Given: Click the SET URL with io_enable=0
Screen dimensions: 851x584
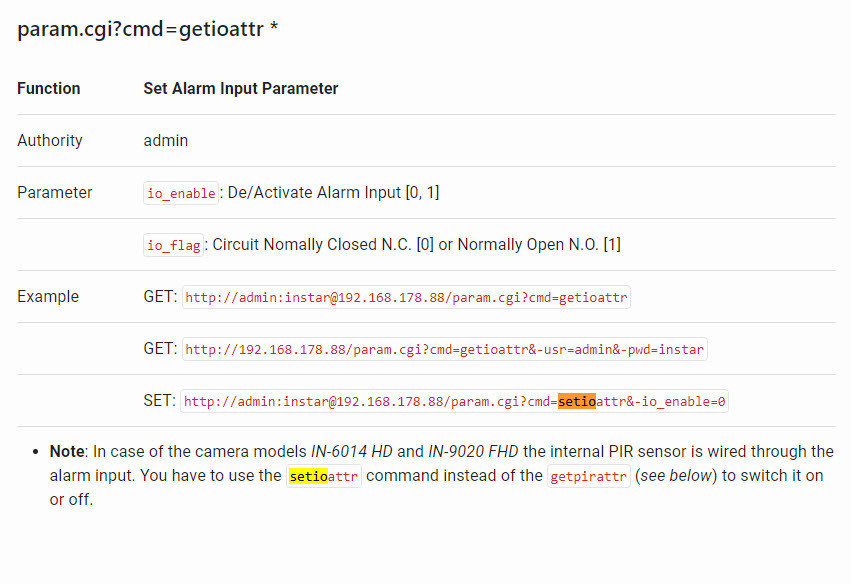Looking at the screenshot, I should (x=454, y=402).
